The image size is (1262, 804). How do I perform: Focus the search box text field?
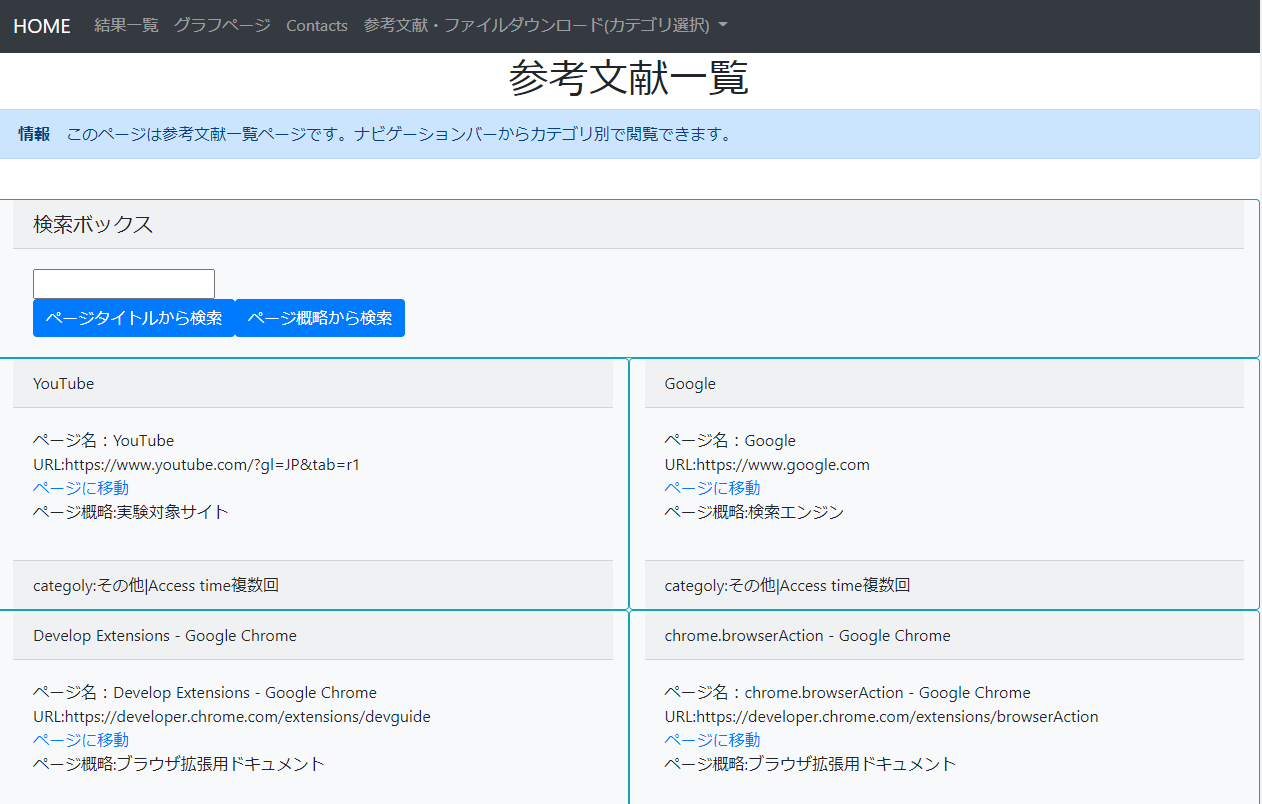click(124, 284)
